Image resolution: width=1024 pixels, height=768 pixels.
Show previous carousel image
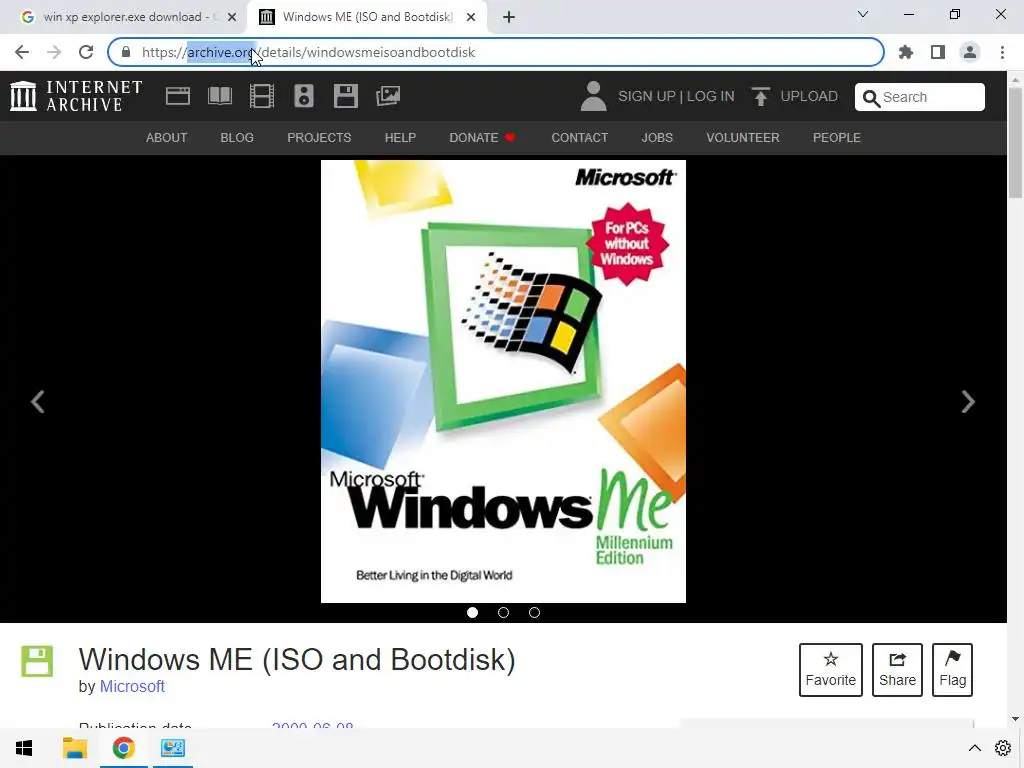(38, 402)
